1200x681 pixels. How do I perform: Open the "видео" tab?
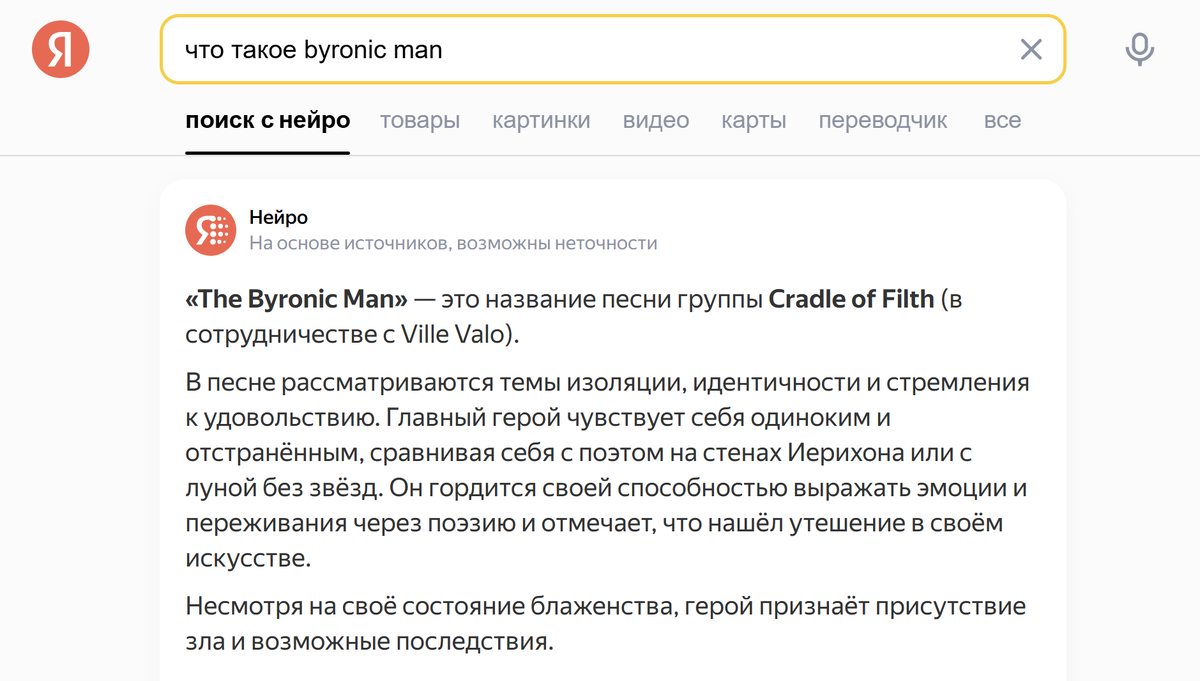point(655,119)
